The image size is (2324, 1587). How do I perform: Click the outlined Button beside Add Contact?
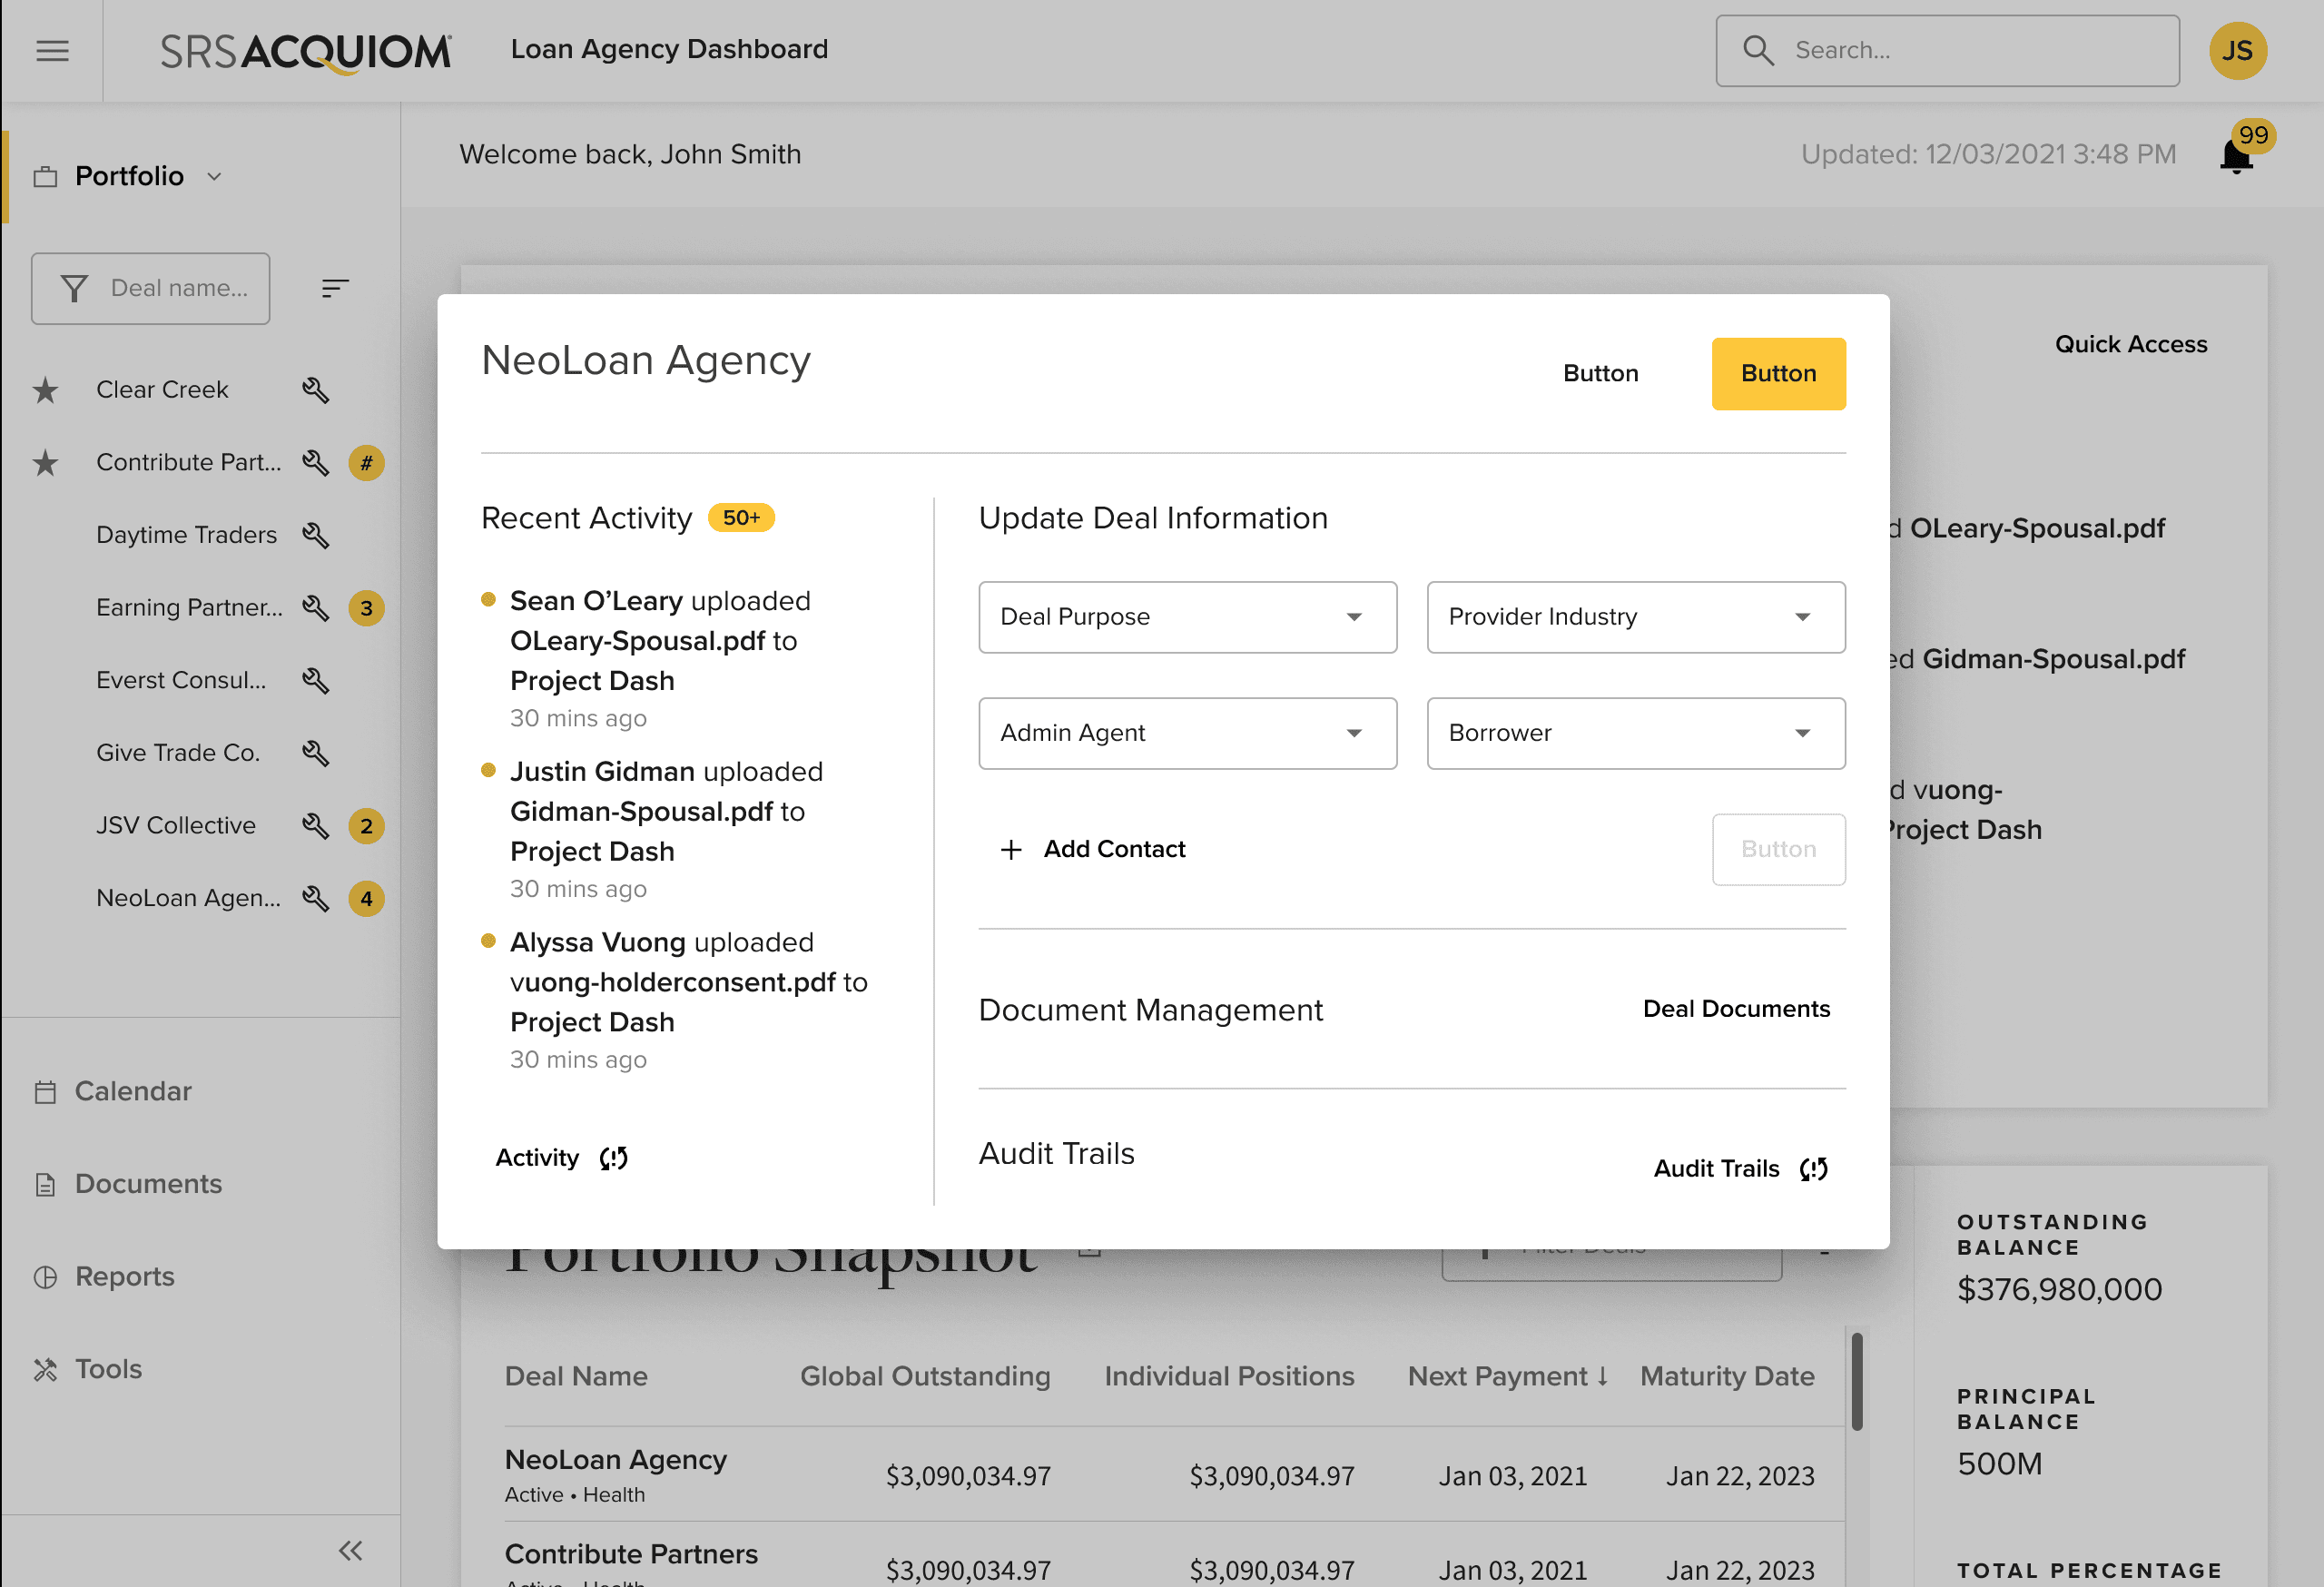[x=1778, y=849]
